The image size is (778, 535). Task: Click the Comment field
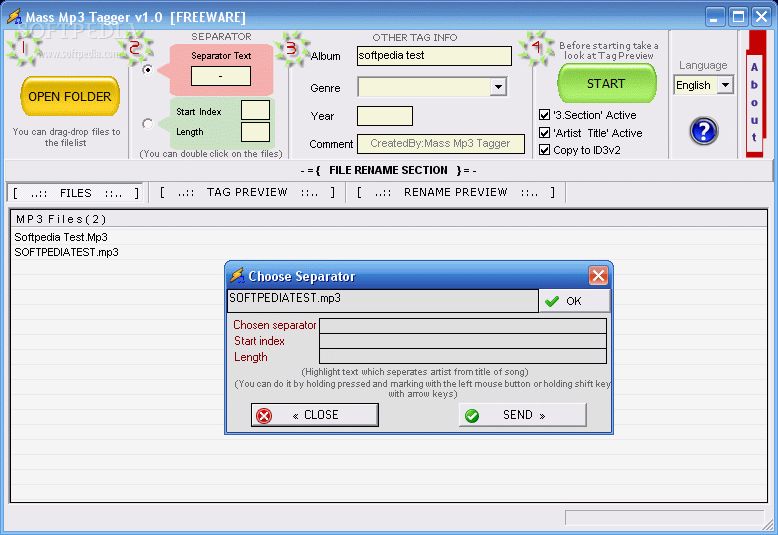coord(441,143)
